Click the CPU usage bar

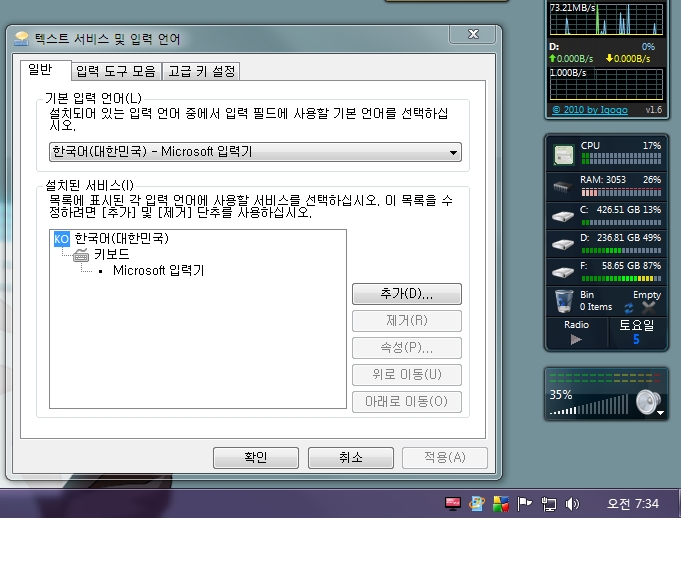tap(621, 159)
